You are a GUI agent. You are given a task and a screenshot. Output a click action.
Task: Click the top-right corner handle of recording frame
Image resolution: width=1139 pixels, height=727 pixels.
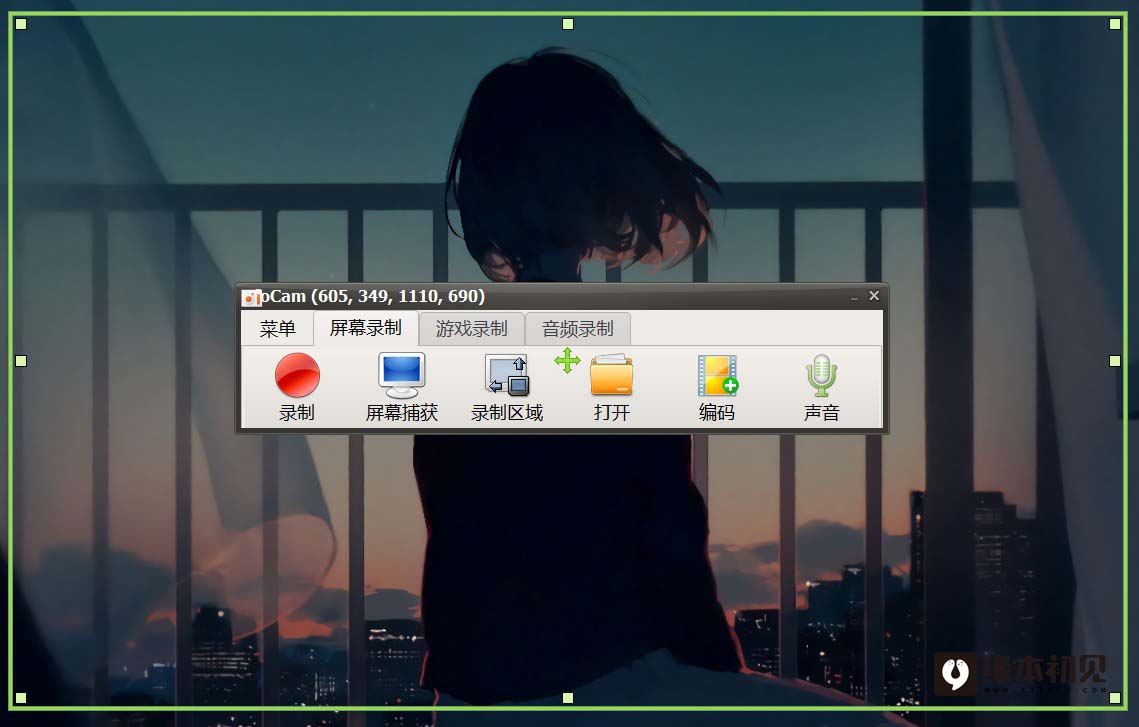tap(1115, 24)
